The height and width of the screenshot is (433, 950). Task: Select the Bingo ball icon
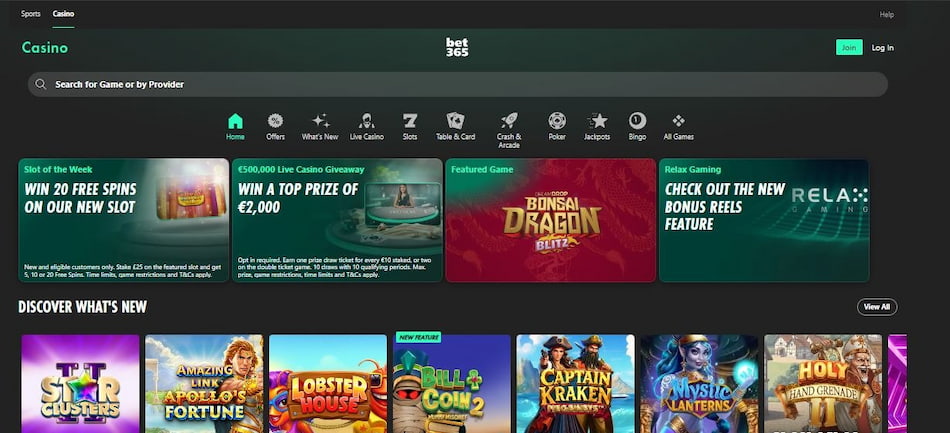tap(637, 121)
